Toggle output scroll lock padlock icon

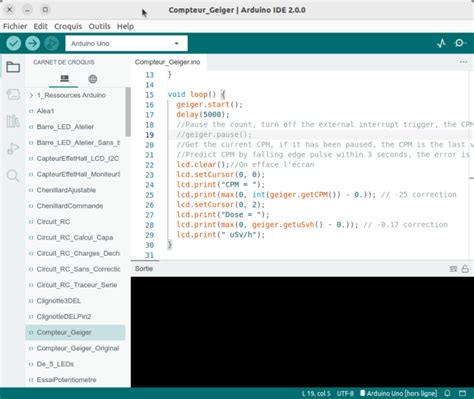click(465, 269)
